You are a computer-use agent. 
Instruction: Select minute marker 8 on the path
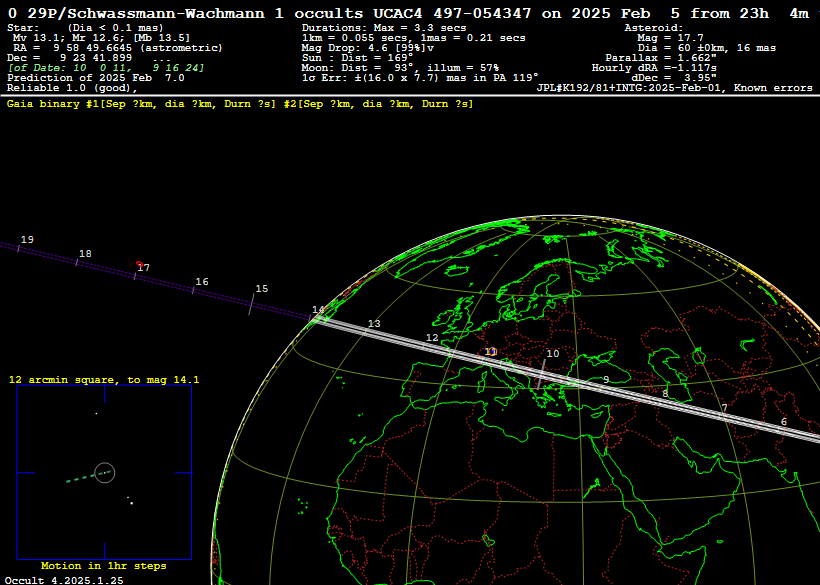[x=665, y=394]
